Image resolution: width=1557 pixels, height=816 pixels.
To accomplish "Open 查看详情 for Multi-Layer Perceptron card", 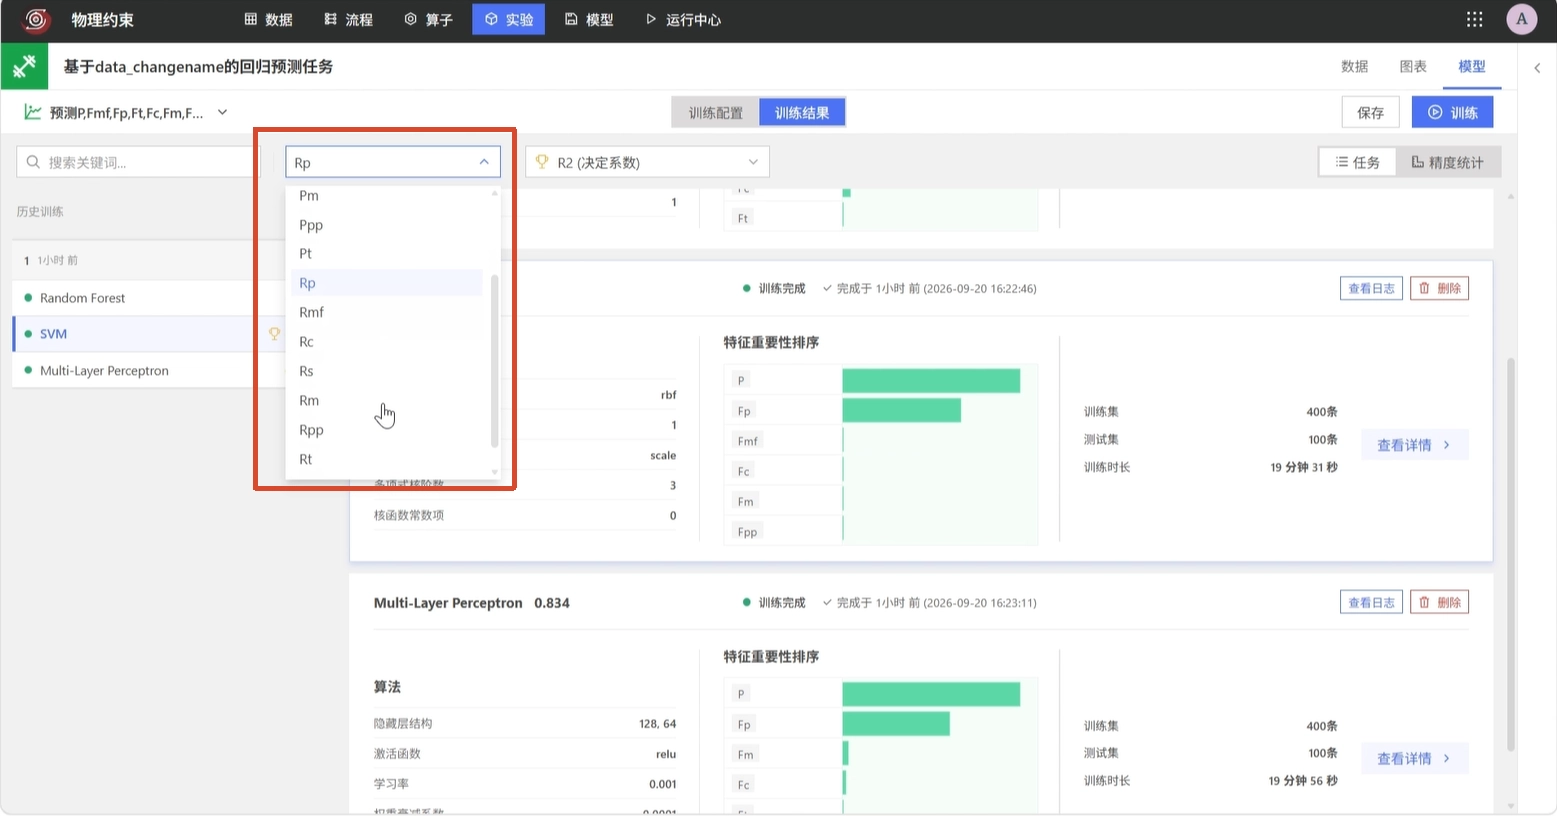I will click(x=1414, y=758).
